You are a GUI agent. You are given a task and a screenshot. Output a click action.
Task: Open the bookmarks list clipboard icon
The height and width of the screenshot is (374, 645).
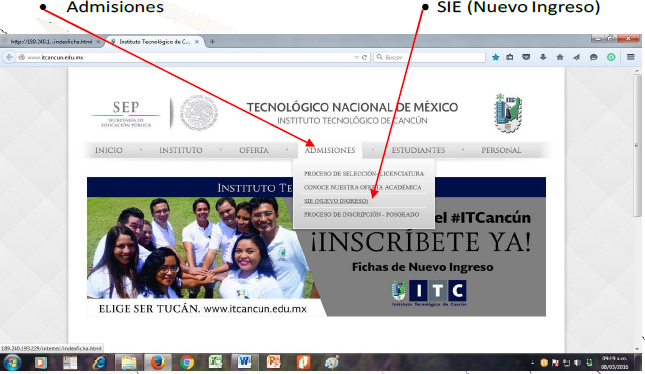[x=510, y=57]
